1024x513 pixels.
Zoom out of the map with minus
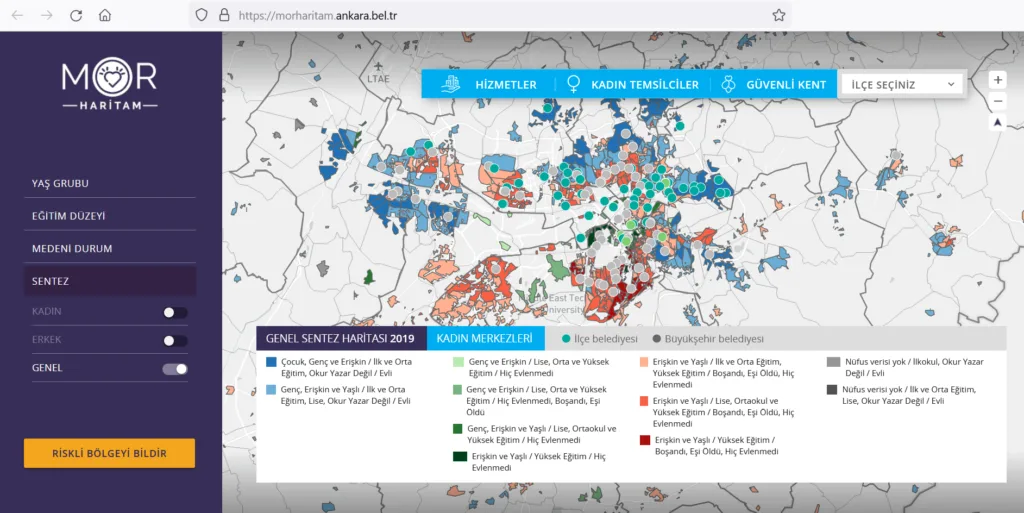tap(997, 101)
